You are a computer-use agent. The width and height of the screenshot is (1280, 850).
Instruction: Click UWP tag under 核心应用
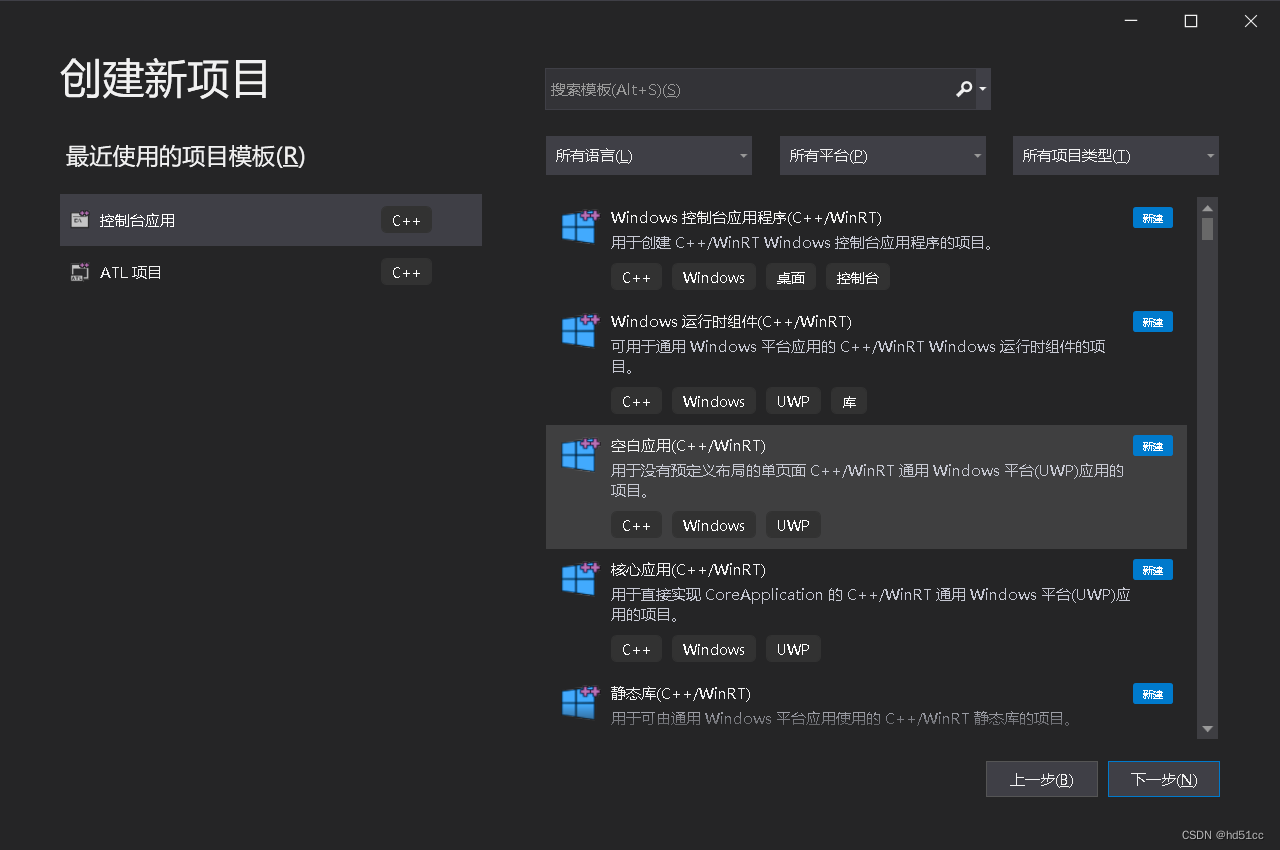[793, 649]
